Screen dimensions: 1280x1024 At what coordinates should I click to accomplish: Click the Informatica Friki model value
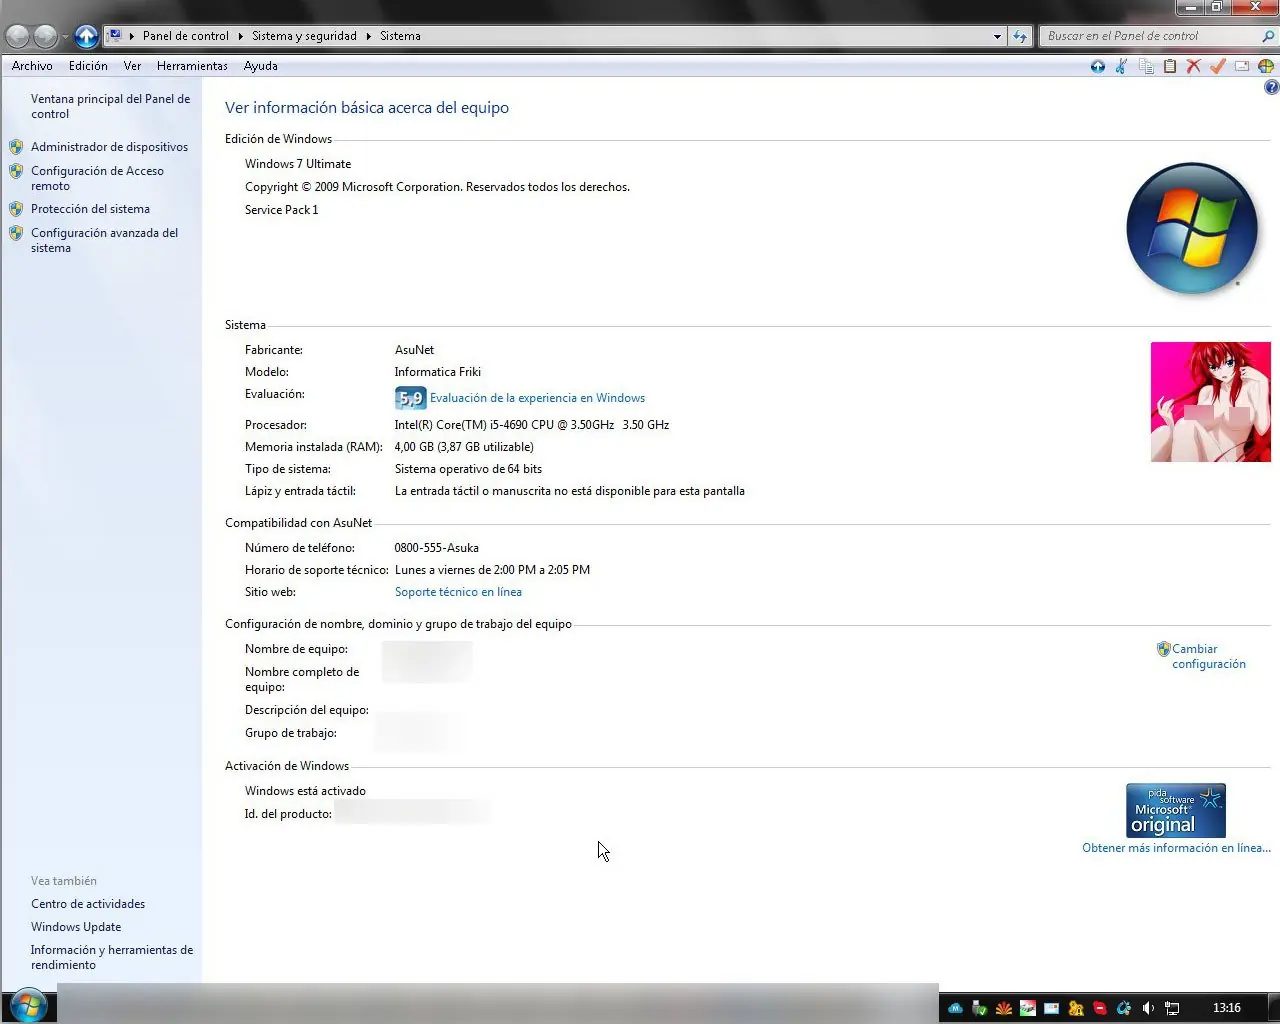[x=438, y=372]
